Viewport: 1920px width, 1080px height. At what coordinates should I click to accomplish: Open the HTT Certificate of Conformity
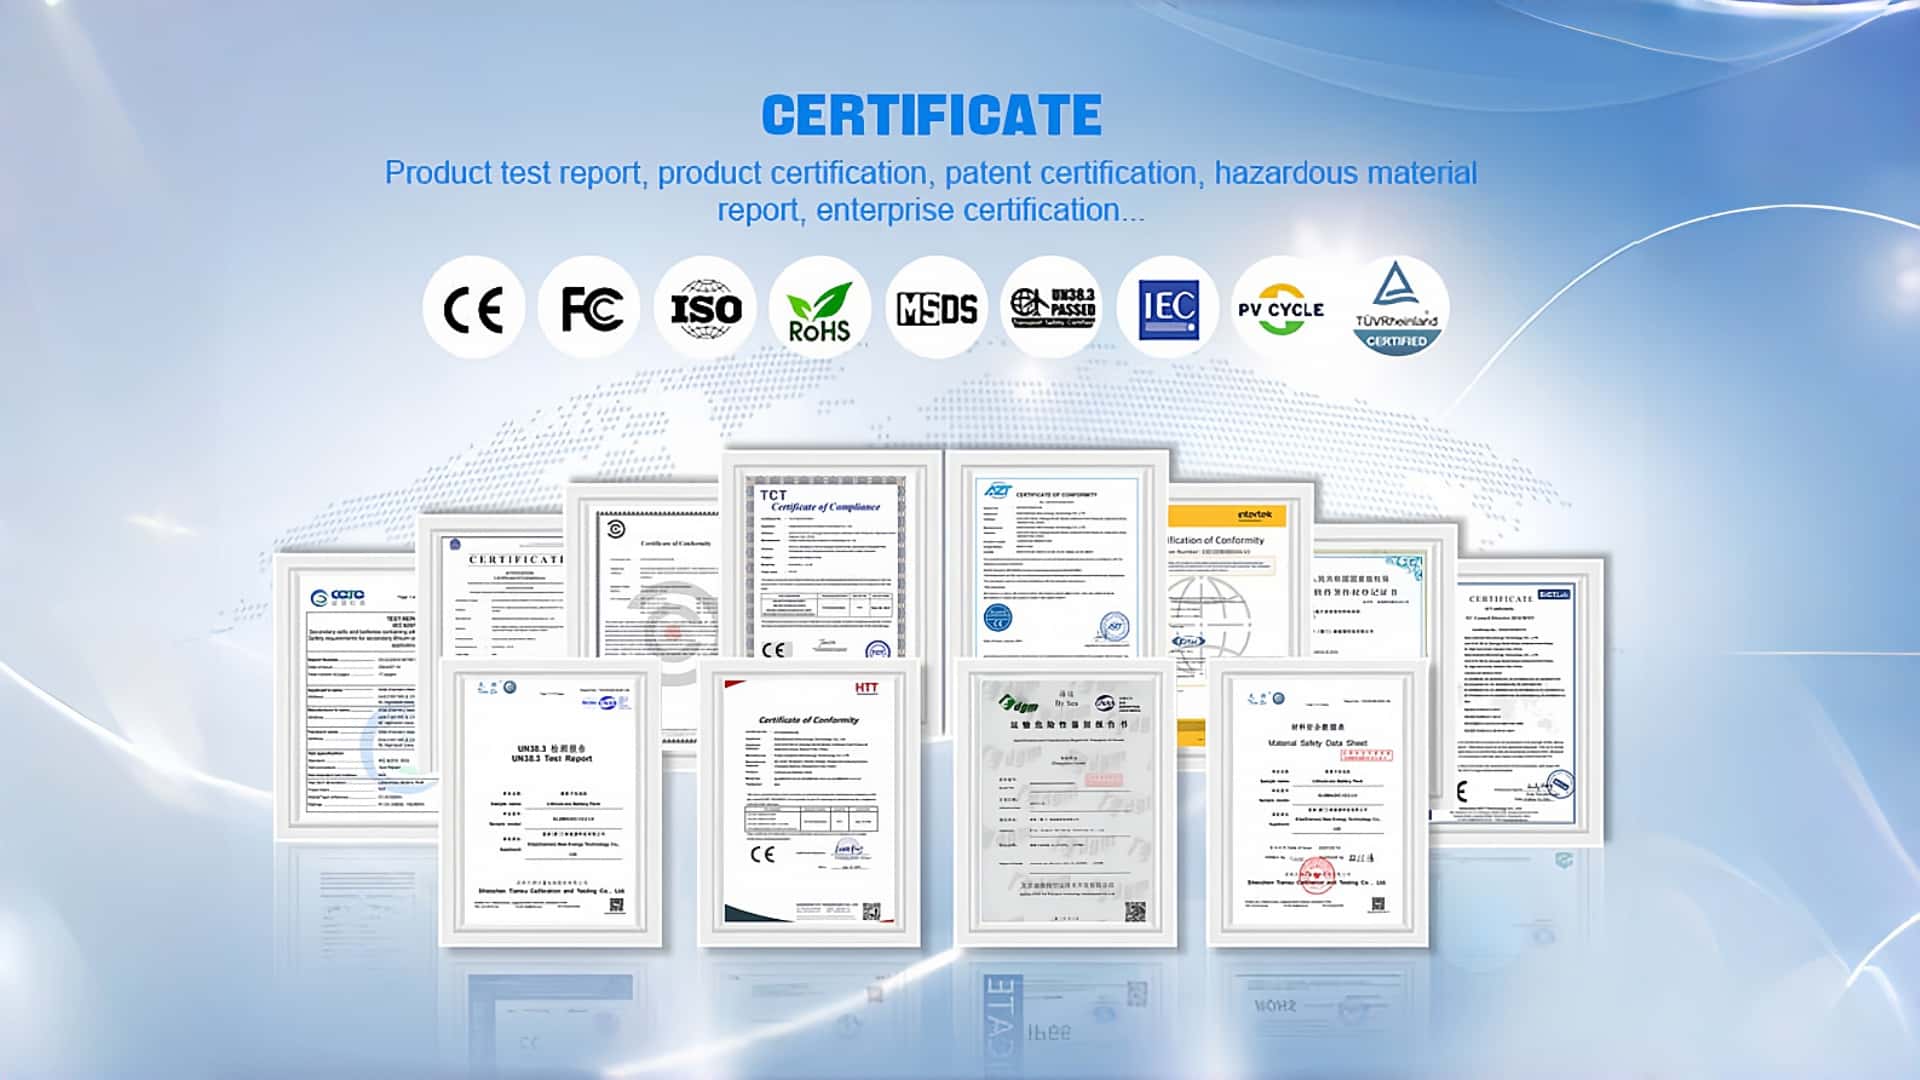[x=809, y=802]
